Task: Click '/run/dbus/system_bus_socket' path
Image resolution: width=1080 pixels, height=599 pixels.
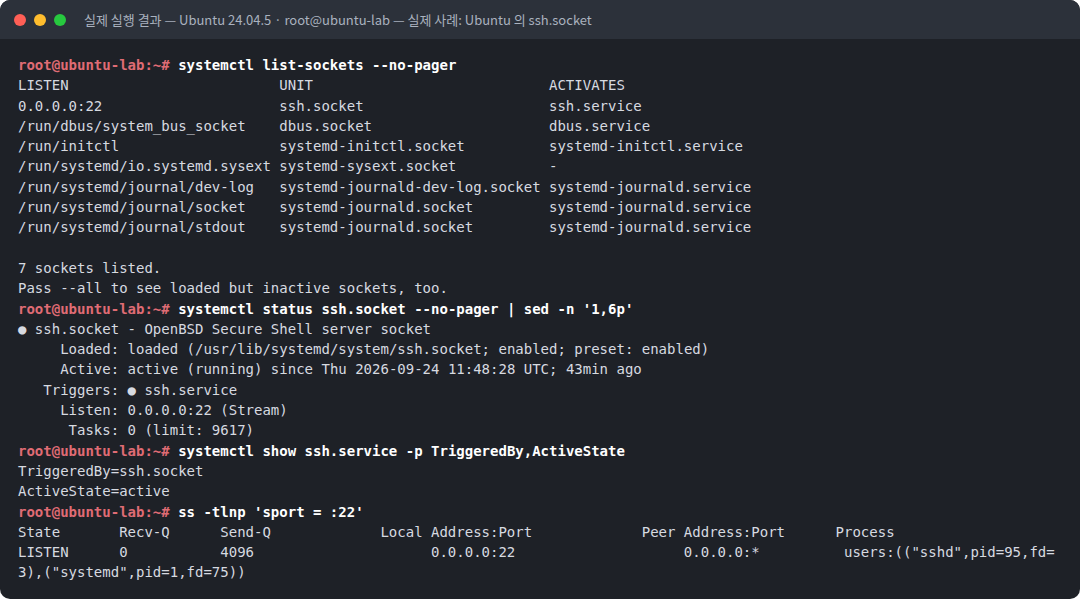Action: point(132,126)
